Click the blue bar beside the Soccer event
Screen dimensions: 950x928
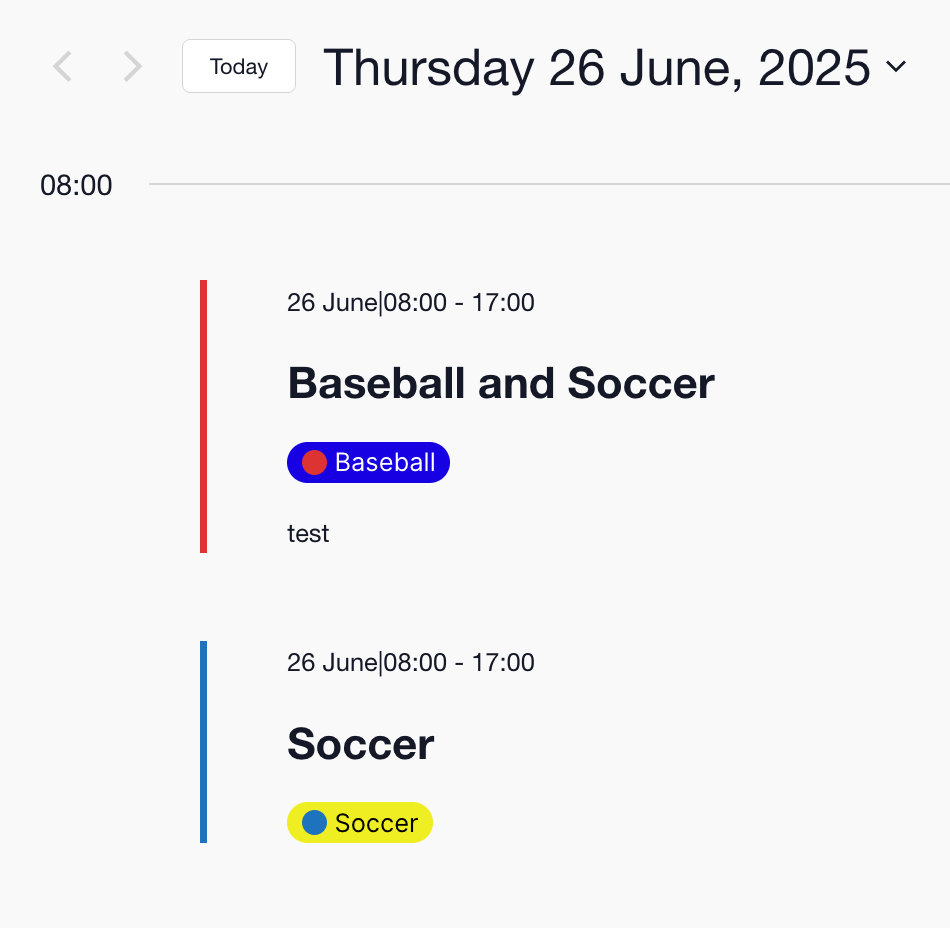[x=204, y=742]
